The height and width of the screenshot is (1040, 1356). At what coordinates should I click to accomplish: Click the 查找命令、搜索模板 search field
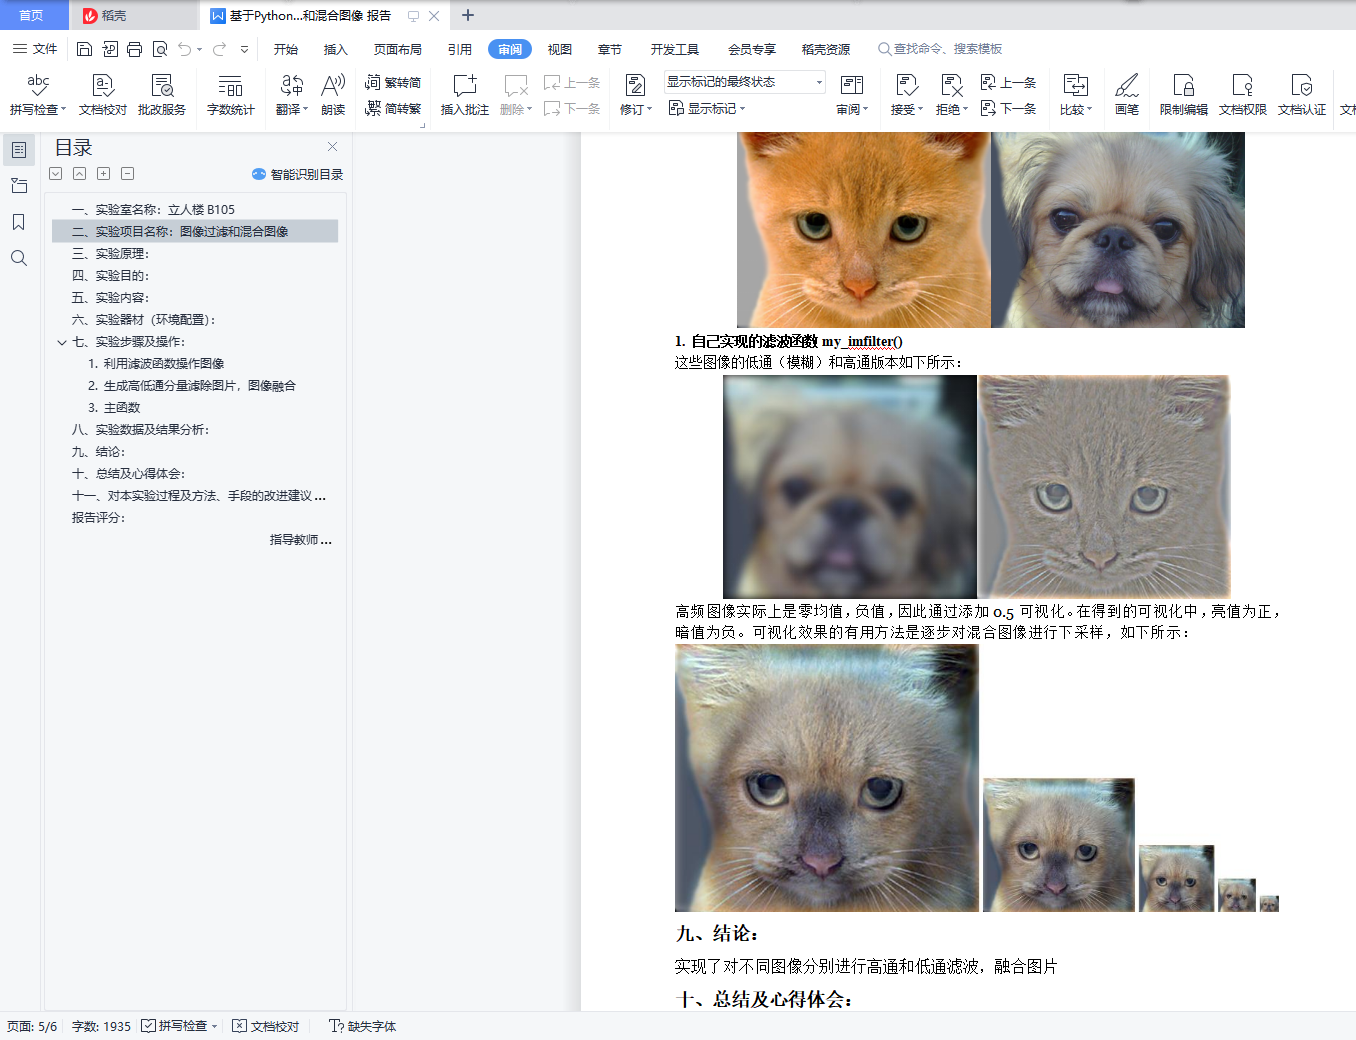[940, 49]
